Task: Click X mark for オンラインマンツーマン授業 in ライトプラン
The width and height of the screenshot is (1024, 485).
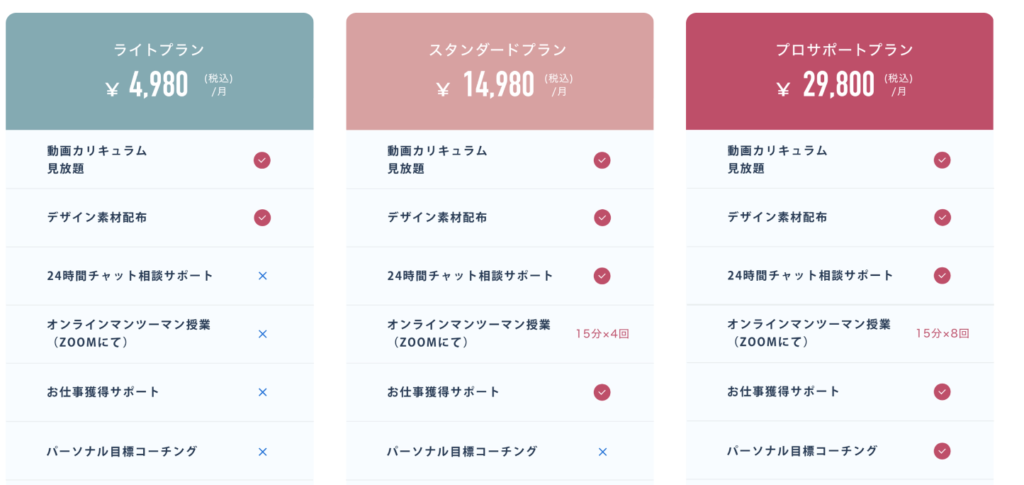Action: point(263,334)
